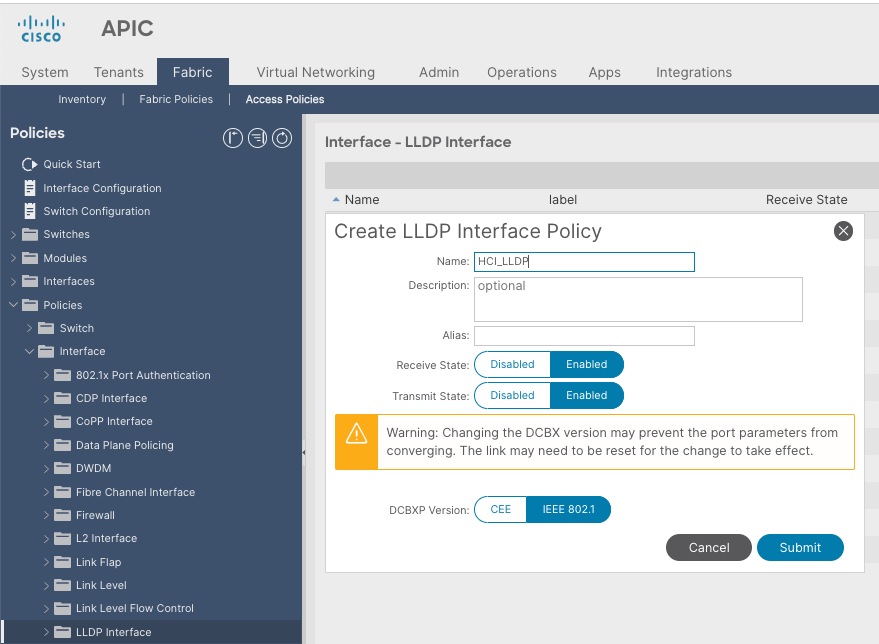879x644 pixels.
Task: Click the Cisco logo in the top left
Action: (x=41, y=28)
